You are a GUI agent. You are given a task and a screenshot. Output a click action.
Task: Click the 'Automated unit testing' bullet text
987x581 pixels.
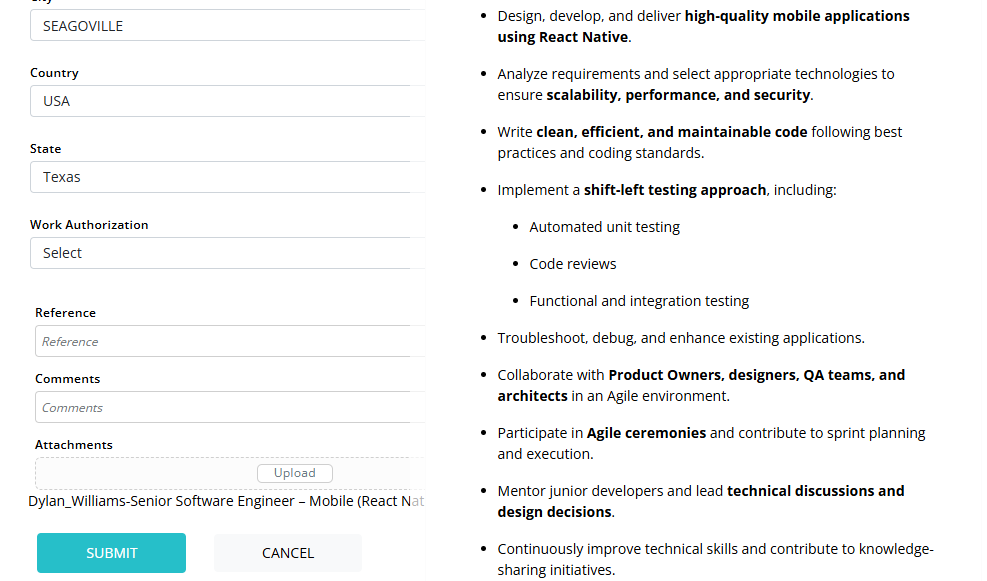click(x=604, y=227)
